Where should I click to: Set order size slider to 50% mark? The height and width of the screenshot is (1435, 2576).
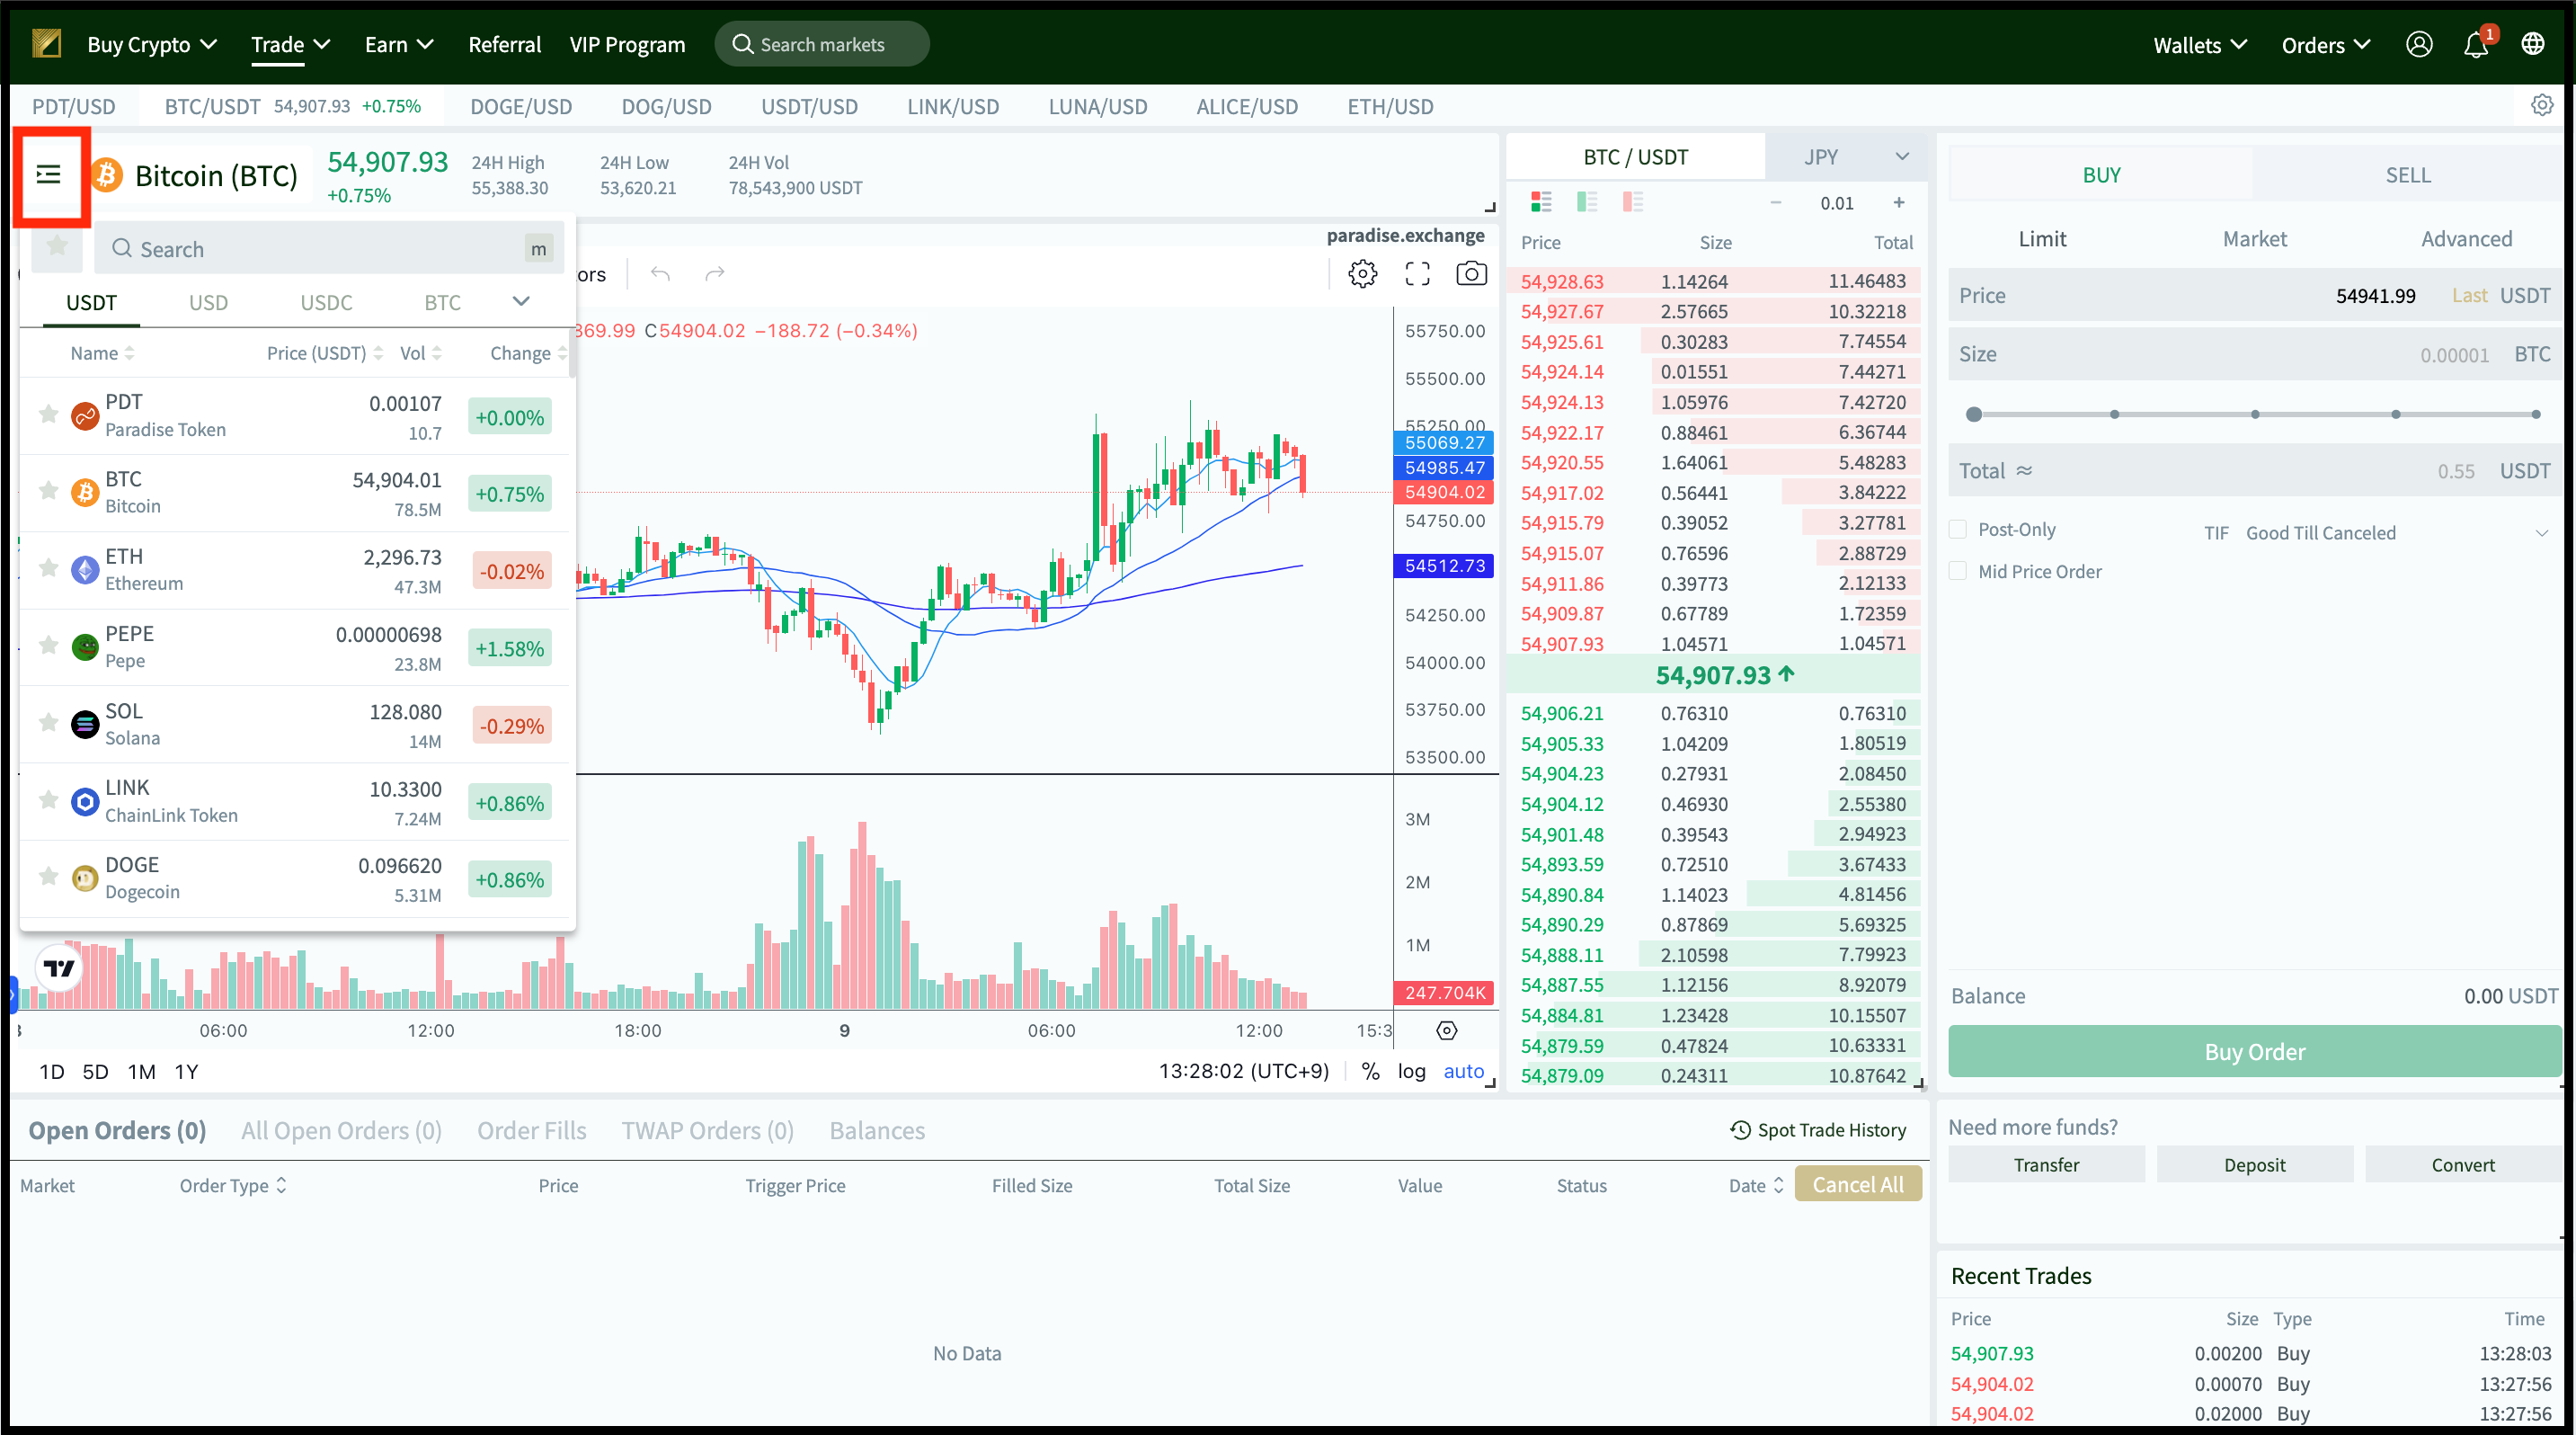[2254, 414]
